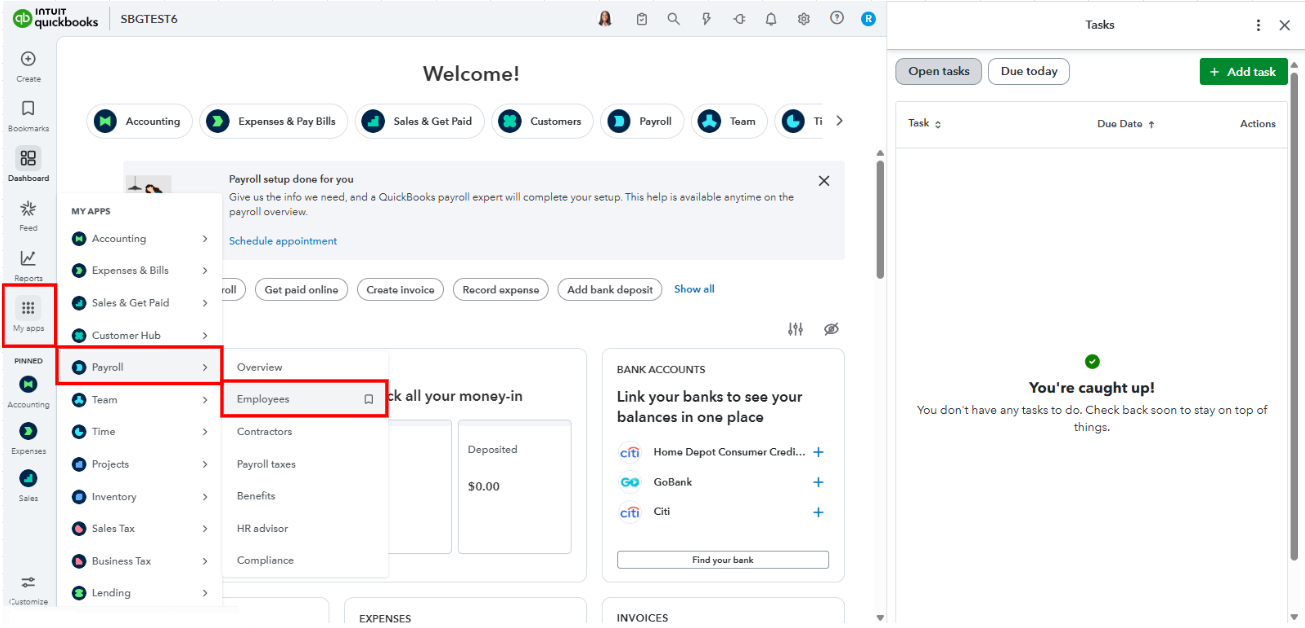Click Schedule appointment link

click(x=283, y=241)
